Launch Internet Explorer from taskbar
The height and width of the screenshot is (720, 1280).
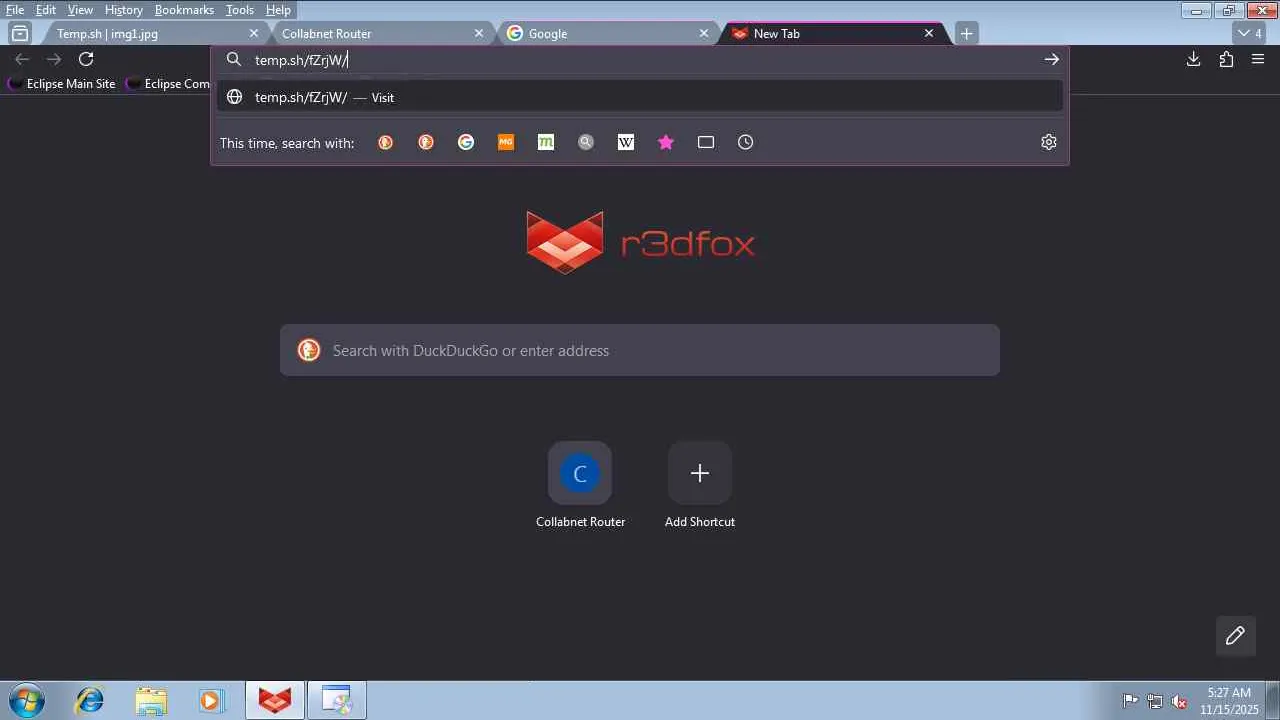pos(90,700)
